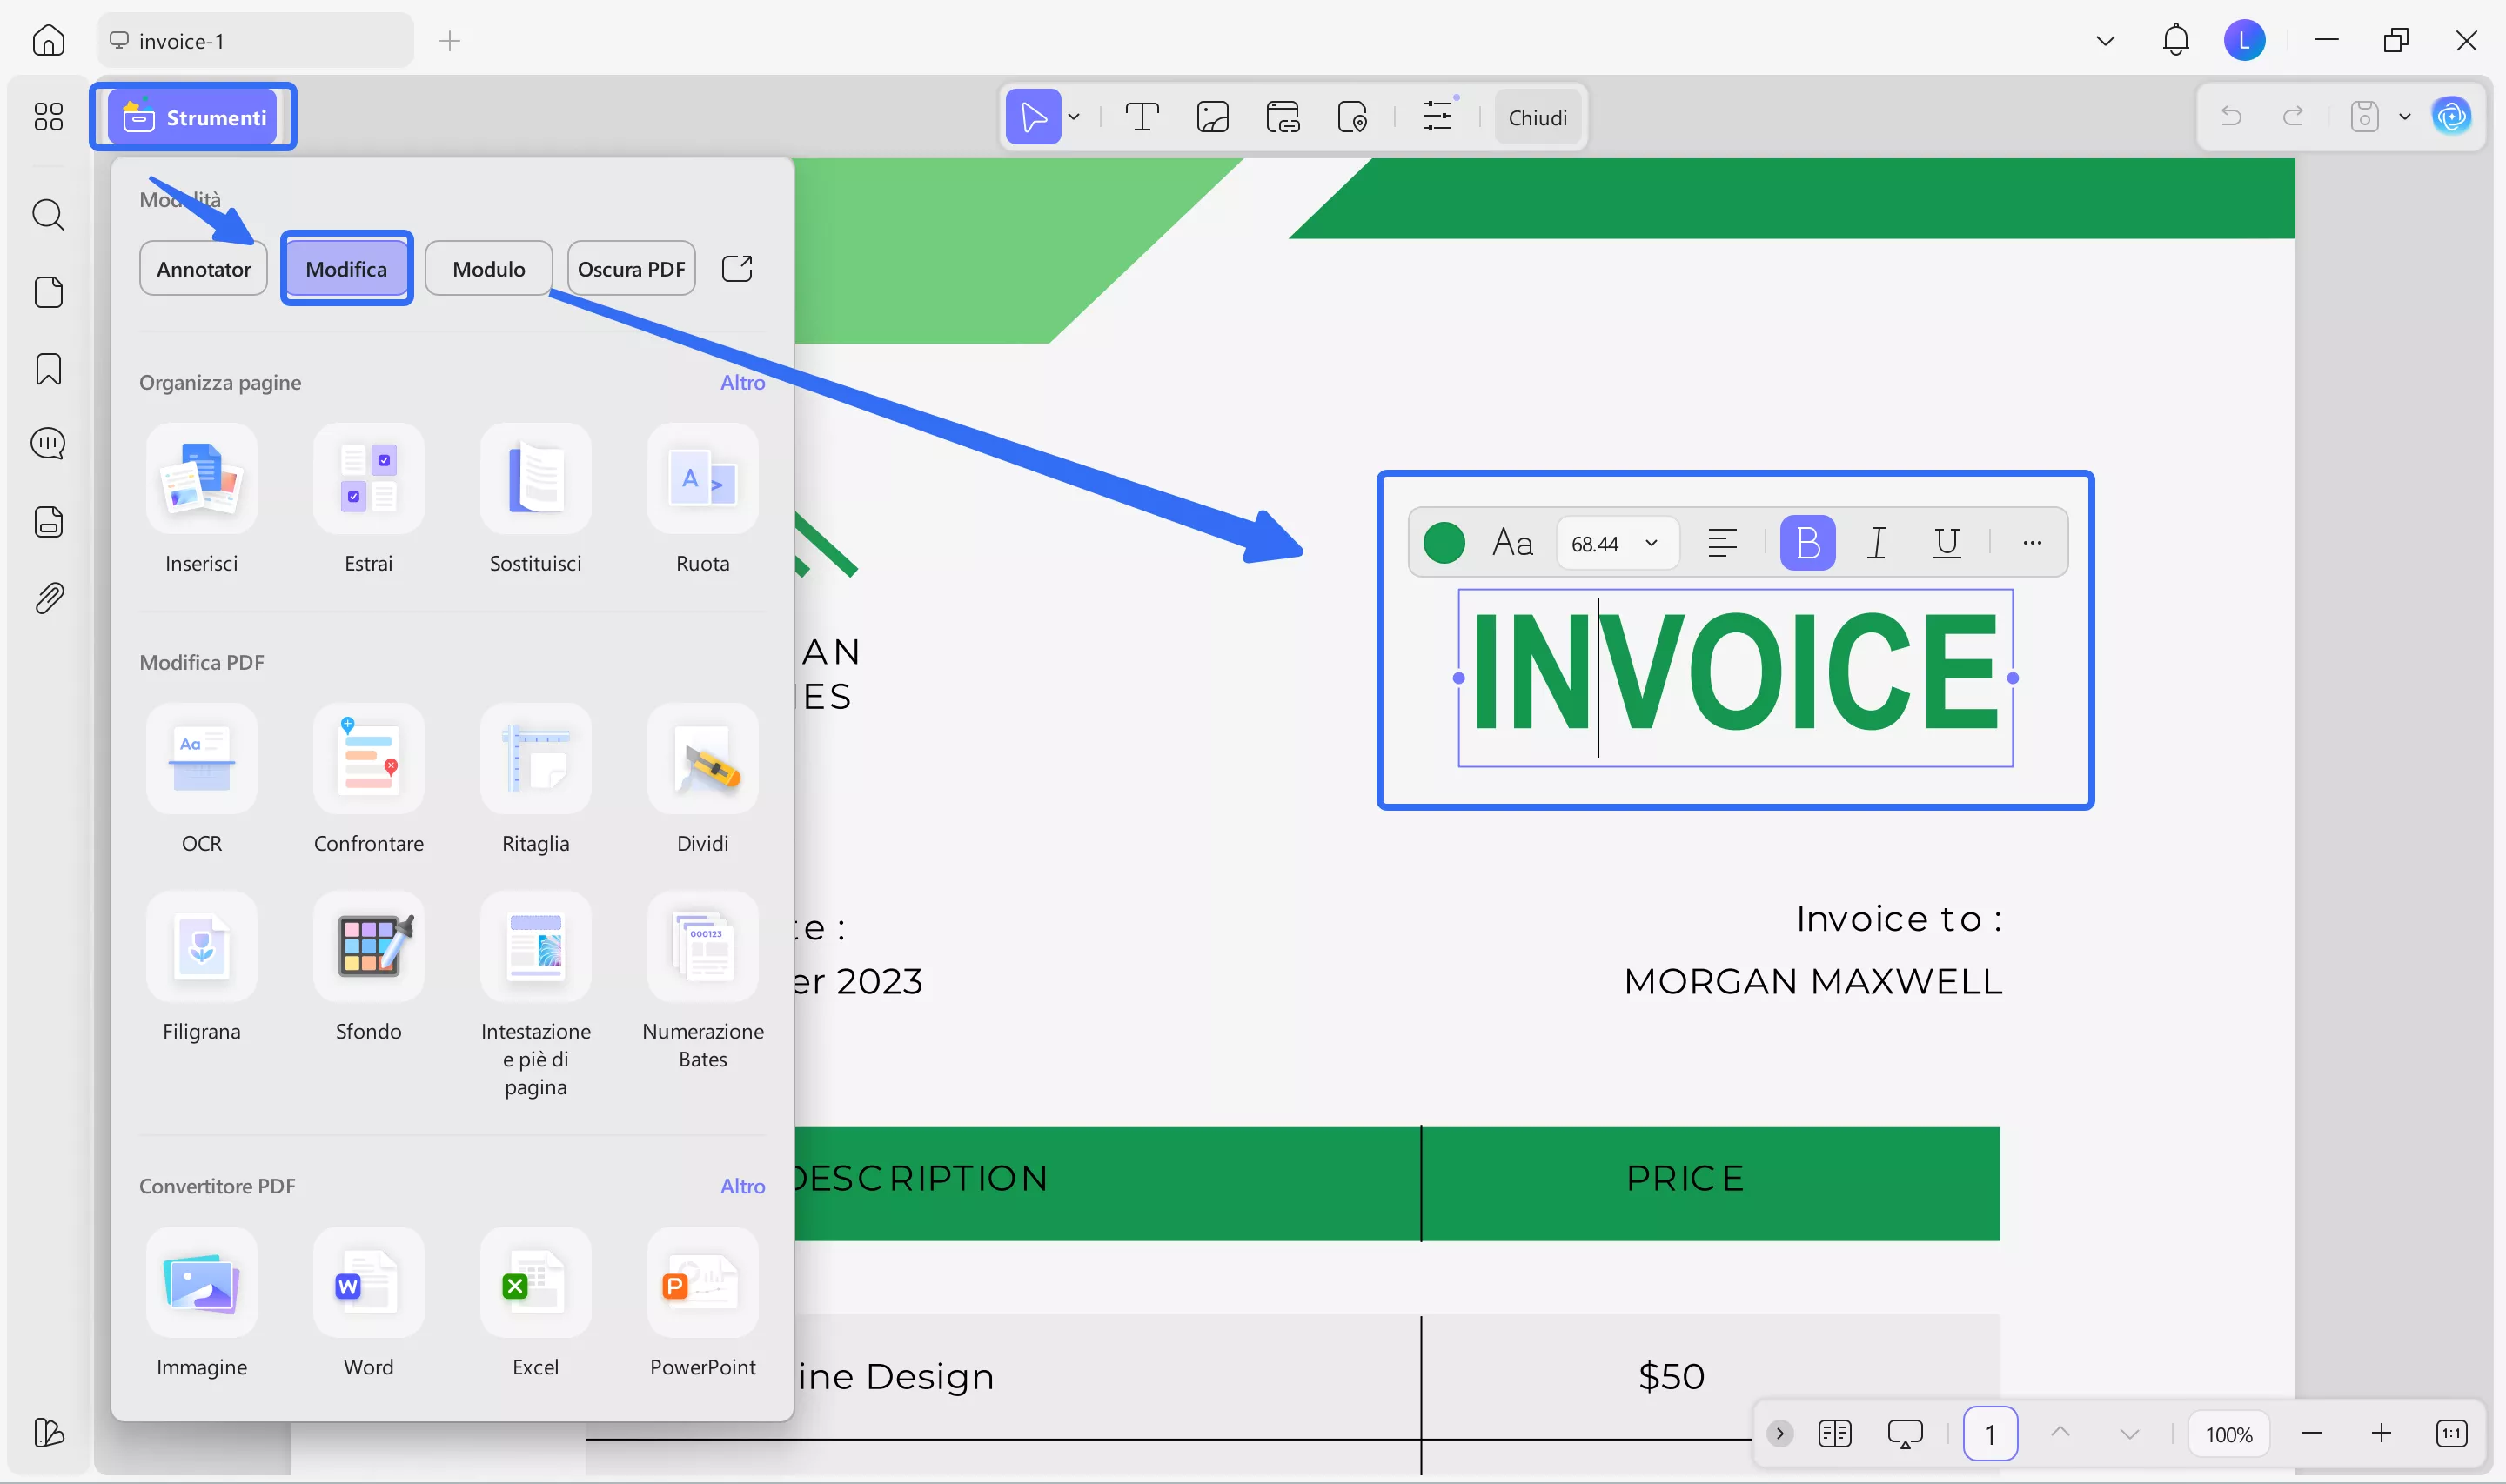This screenshot has height=1484, width=2506.
Task: Enable italic formatting
Action: pyautogui.click(x=1876, y=542)
